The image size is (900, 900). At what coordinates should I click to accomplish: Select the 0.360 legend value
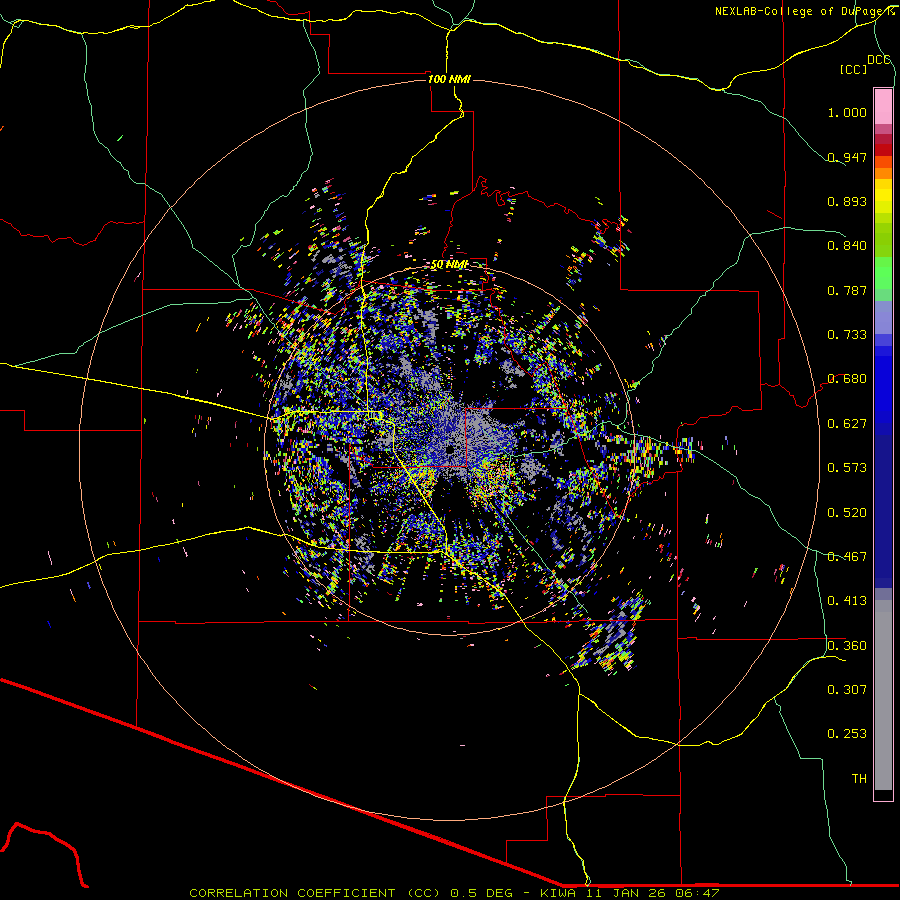[x=847, y=646]
